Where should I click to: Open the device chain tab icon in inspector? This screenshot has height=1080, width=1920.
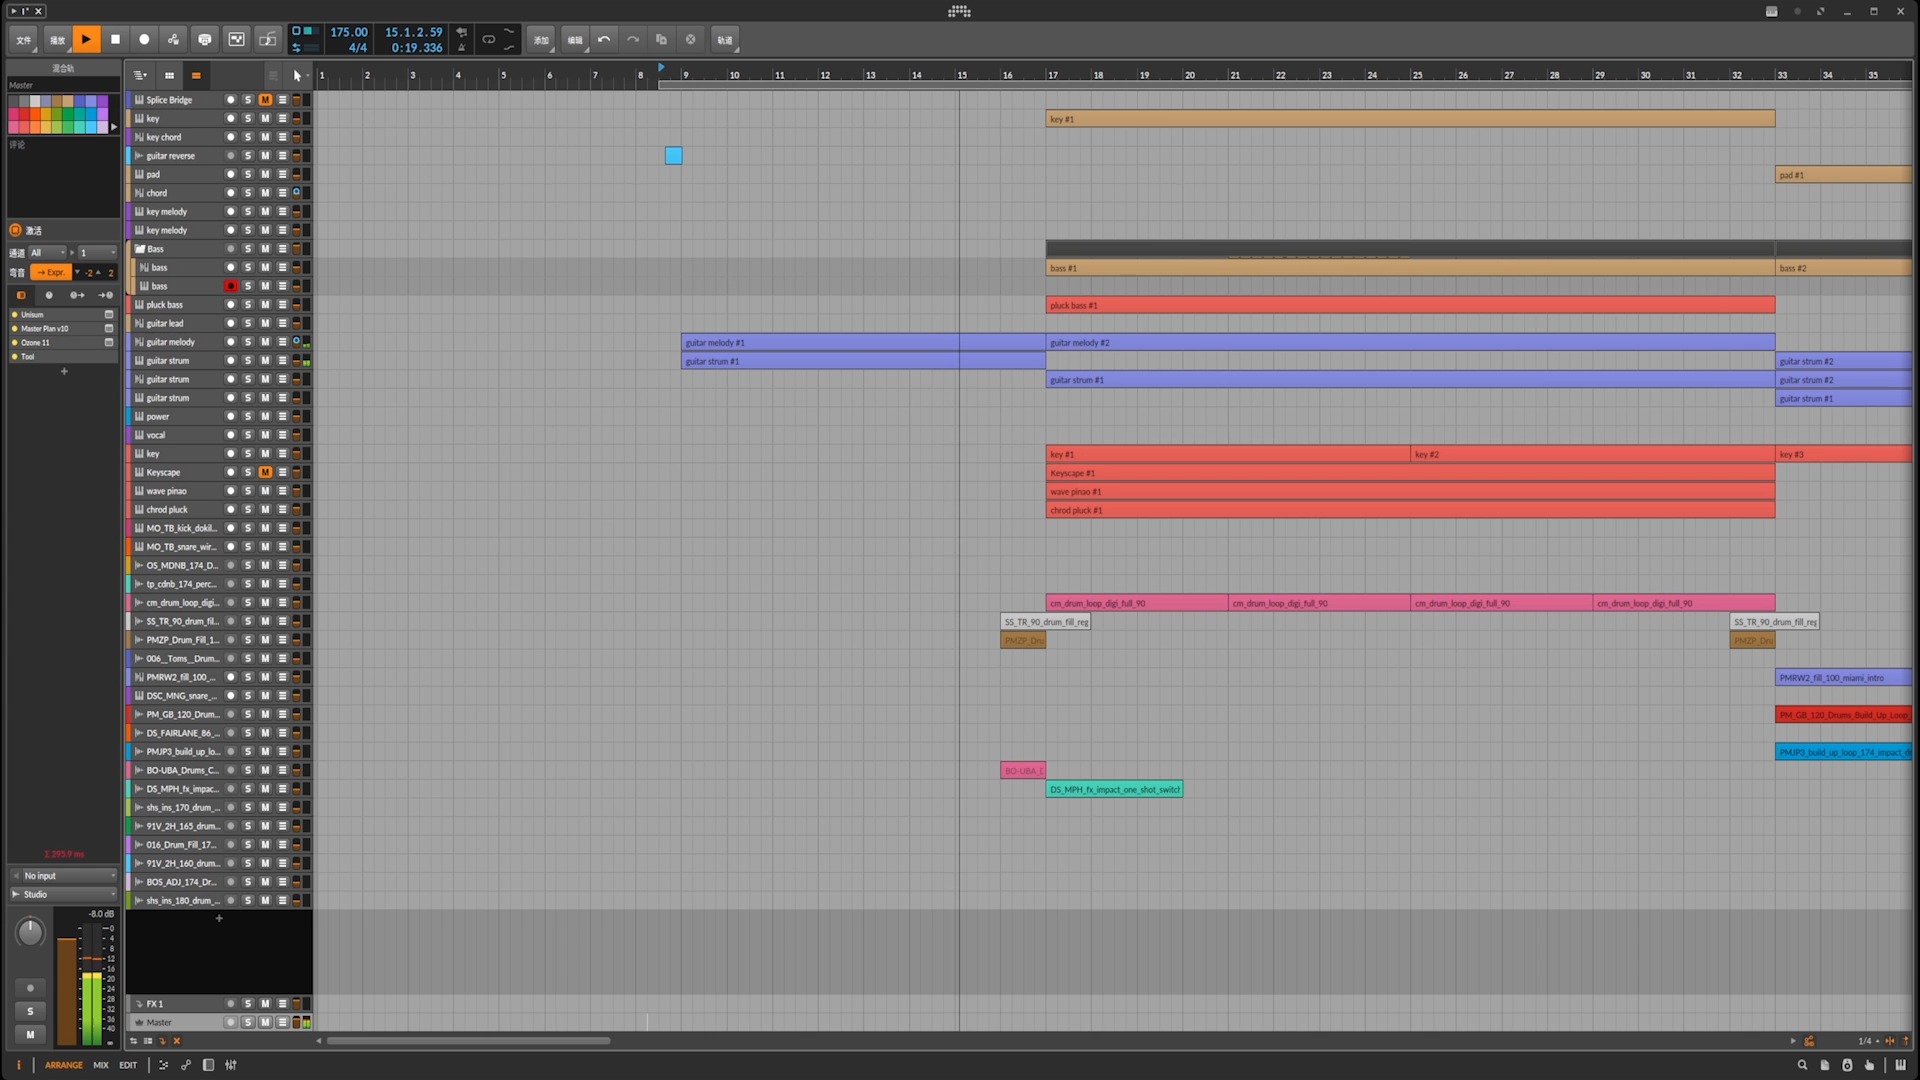click(x=21, y=295)
